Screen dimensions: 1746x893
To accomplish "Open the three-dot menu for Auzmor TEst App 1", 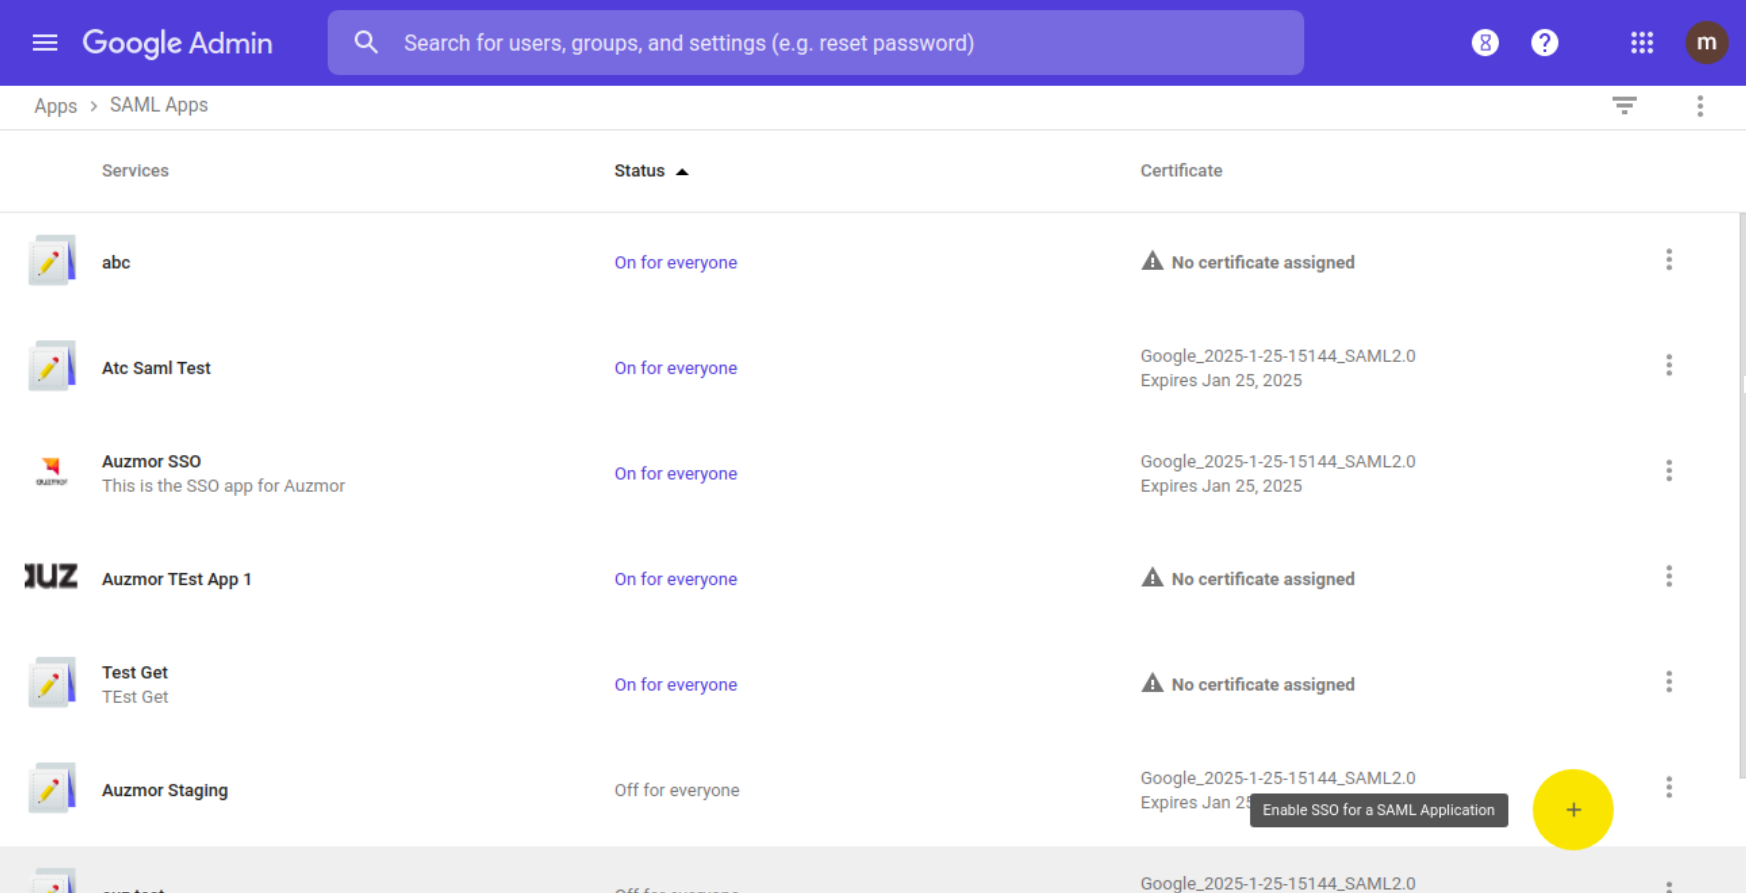I will (1669, 576).
